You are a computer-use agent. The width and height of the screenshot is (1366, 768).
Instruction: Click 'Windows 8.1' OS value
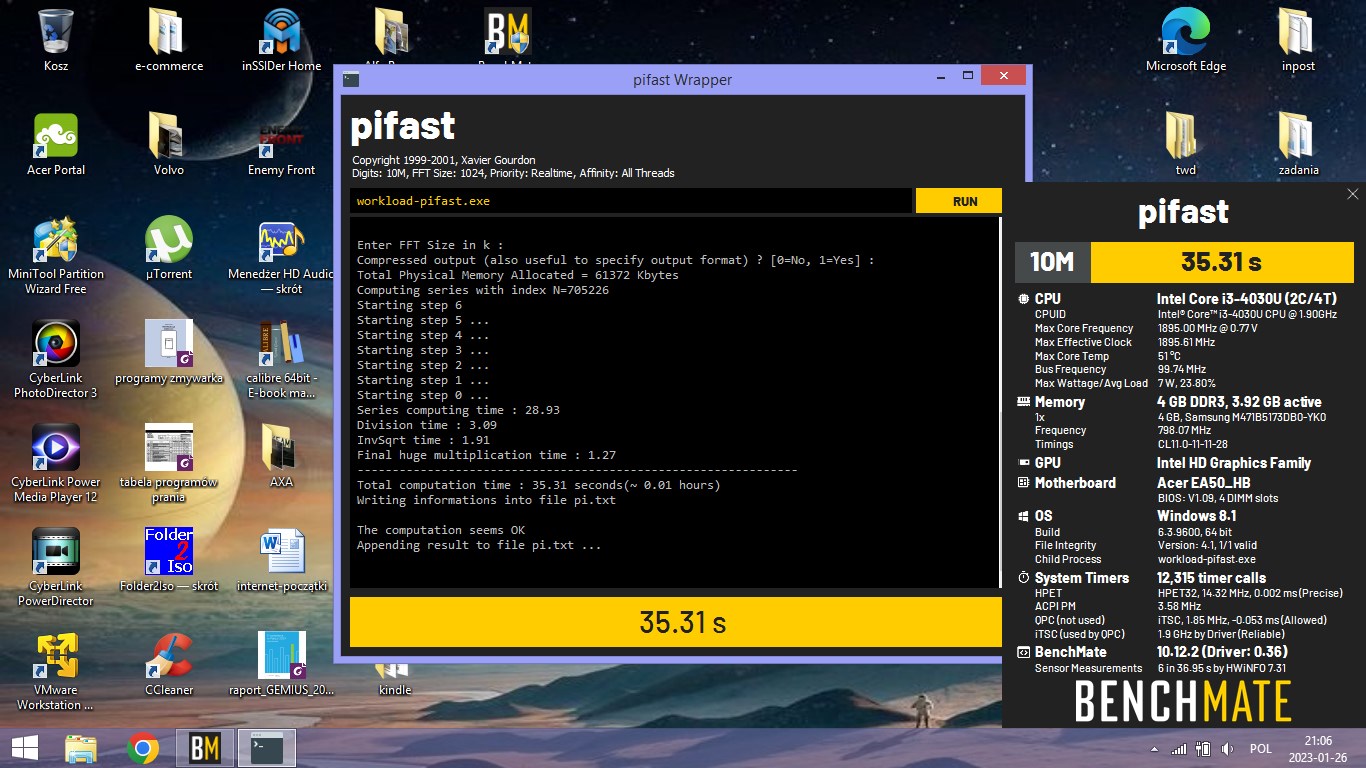pos(1197,516)
